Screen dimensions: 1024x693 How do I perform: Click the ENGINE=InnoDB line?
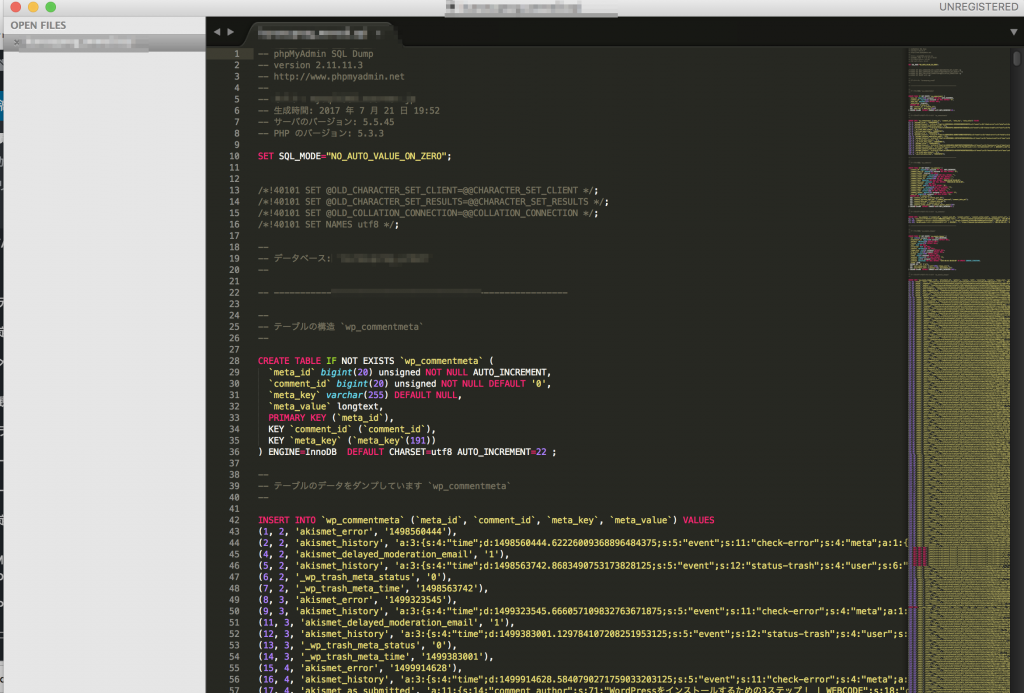tap(407, 452)
